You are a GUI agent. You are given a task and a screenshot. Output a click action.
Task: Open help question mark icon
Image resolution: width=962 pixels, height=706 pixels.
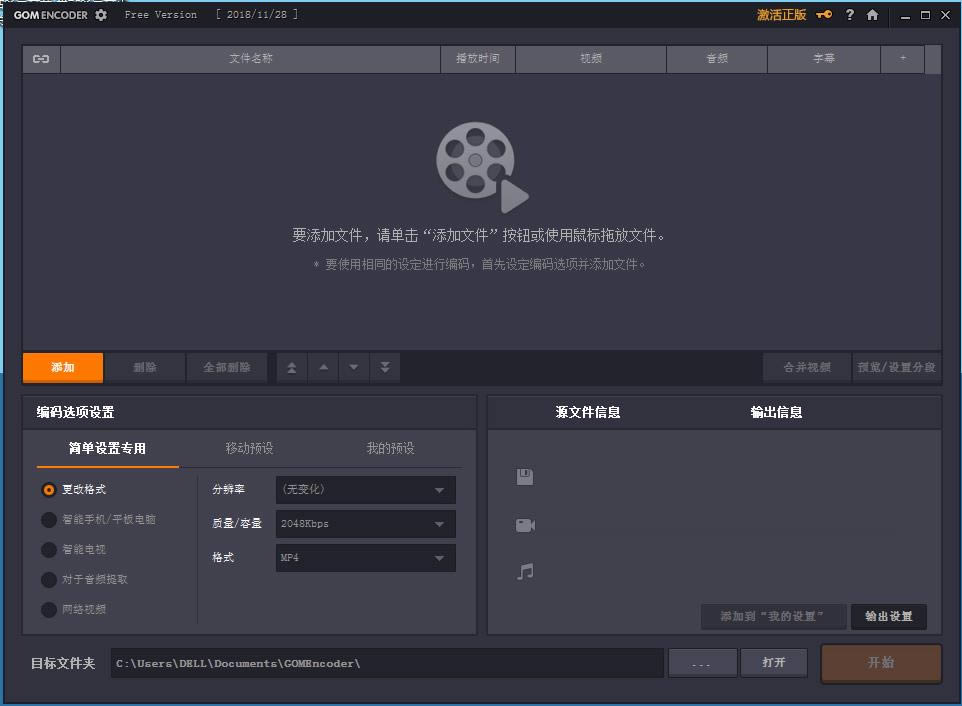pyautogui.click(x=850, y=15)
